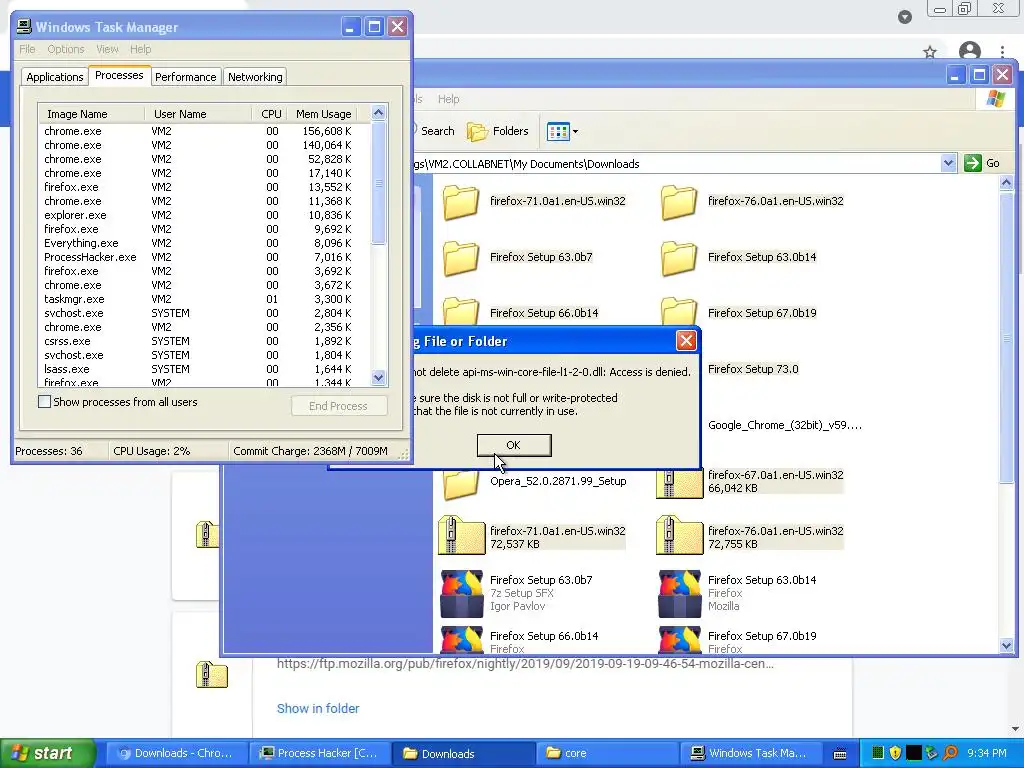
Task: Click the Explorer address path field
Action: point(676,164)
